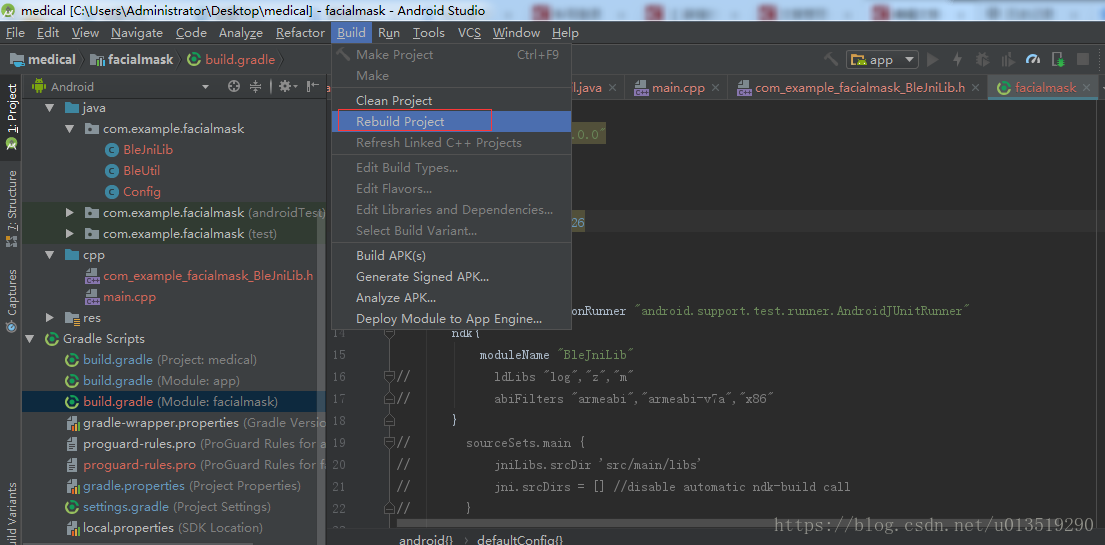Image resolution: width=1105 pixels, height=545 pixels.
Task: Click Scroll from Source crosshair icon
Action: coord(234,87)
